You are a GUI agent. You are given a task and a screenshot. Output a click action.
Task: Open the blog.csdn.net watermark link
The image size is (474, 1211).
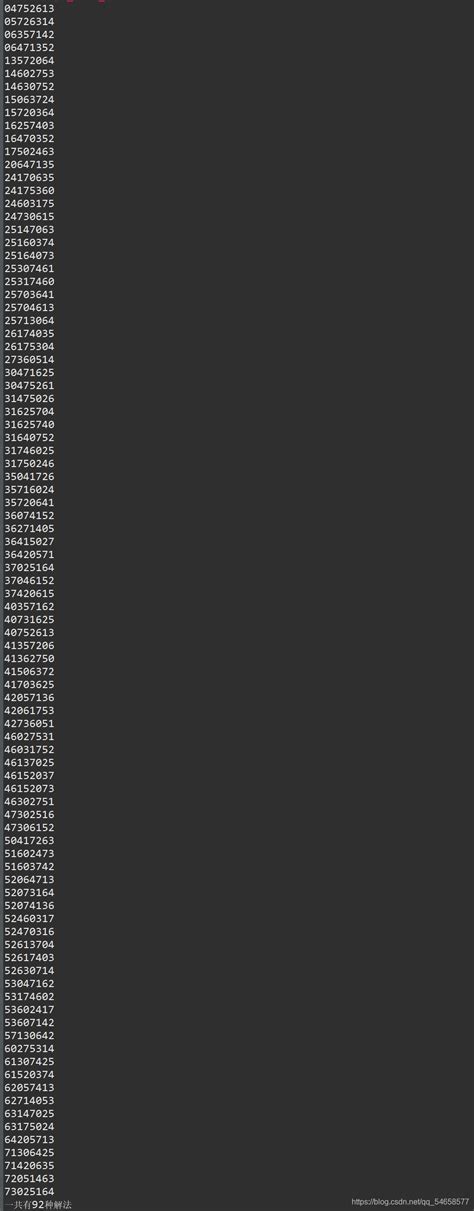pyautogui.click(x=410, y=1202)
